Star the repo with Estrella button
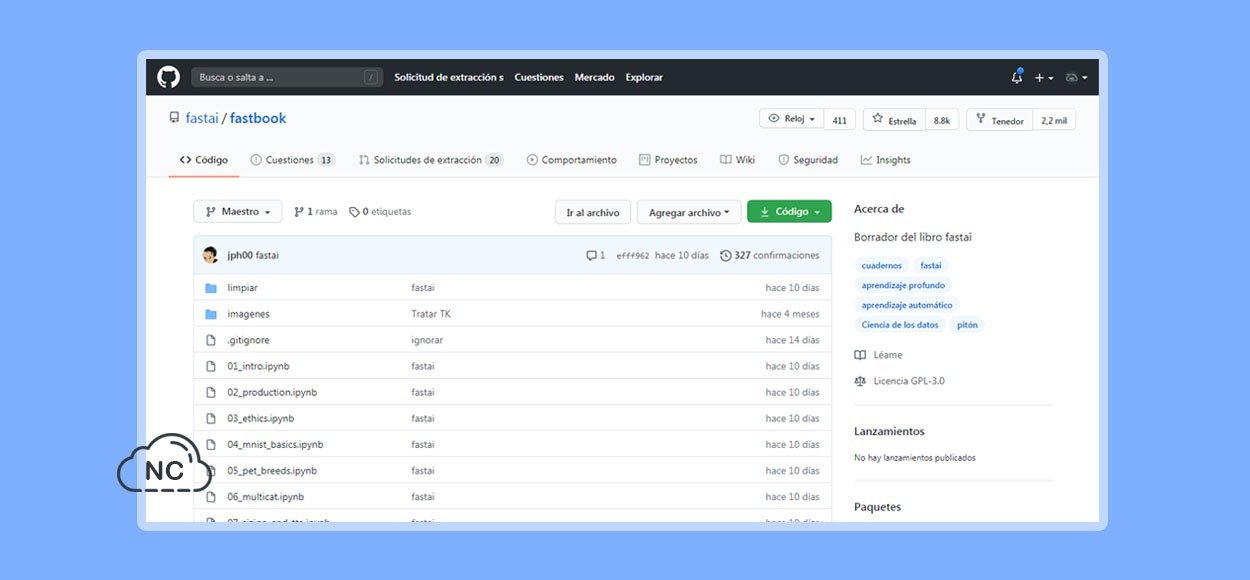This screenshot has width=1250, height=580. [894, 120]
